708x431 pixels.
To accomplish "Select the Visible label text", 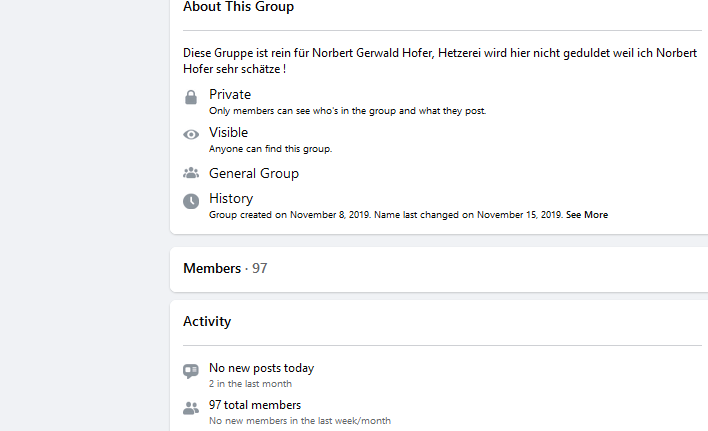I will point(228,132).
